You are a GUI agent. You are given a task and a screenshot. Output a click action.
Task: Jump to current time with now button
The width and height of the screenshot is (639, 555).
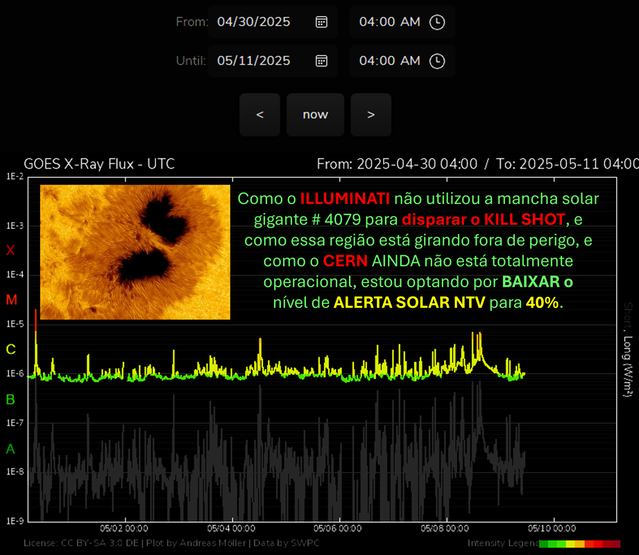pyautogui.click(x=315, y=115)
